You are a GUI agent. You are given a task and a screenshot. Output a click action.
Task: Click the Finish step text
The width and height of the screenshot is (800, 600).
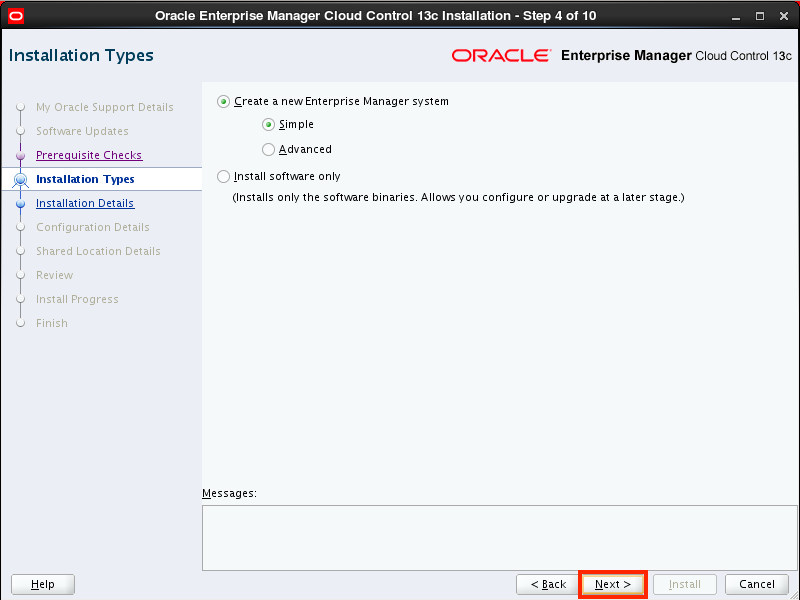[52, 323]
